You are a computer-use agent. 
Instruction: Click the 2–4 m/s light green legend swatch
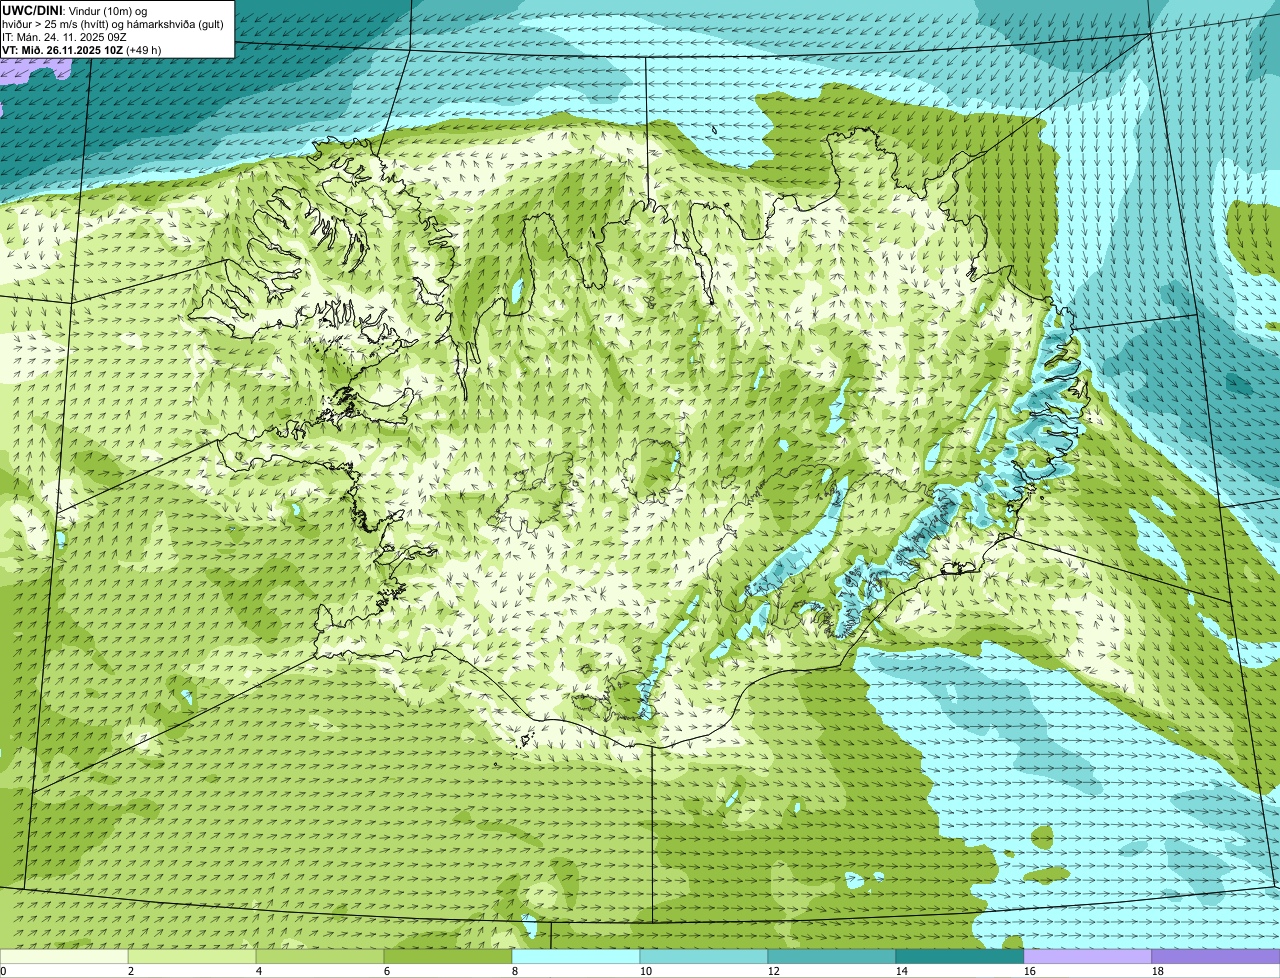tap(192, 957)
